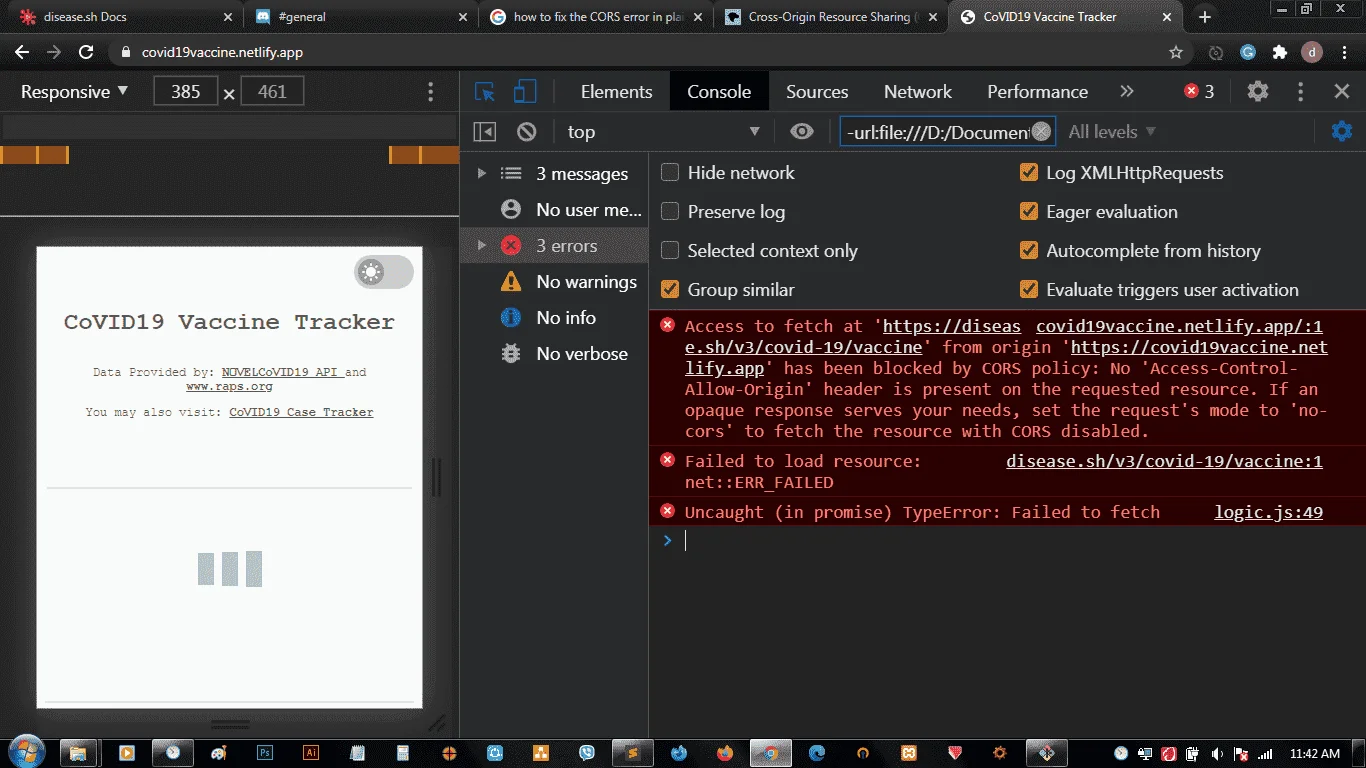Visit the CoVID19 Case Tracker link

301,412
